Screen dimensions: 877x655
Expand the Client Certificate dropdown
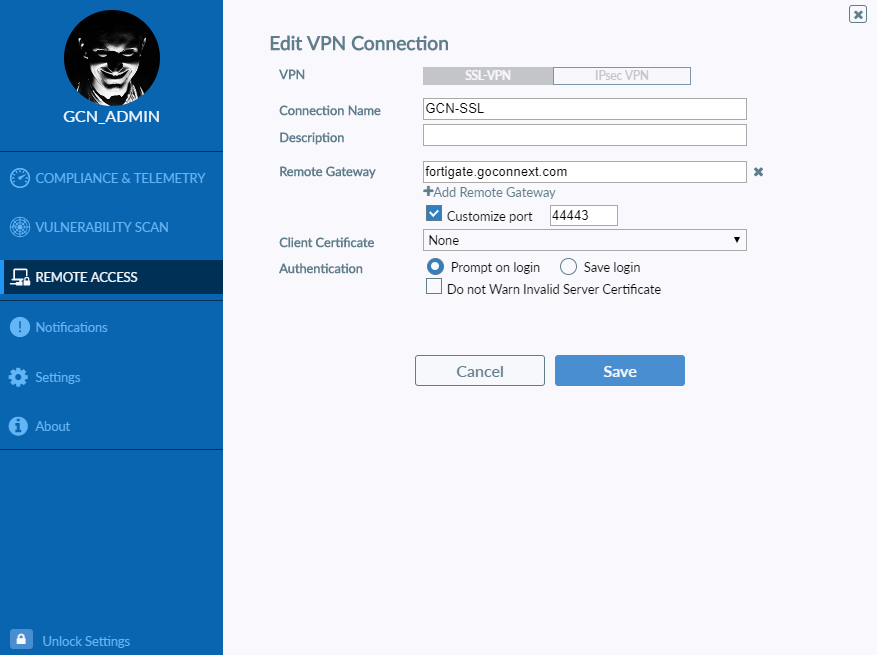584,240
